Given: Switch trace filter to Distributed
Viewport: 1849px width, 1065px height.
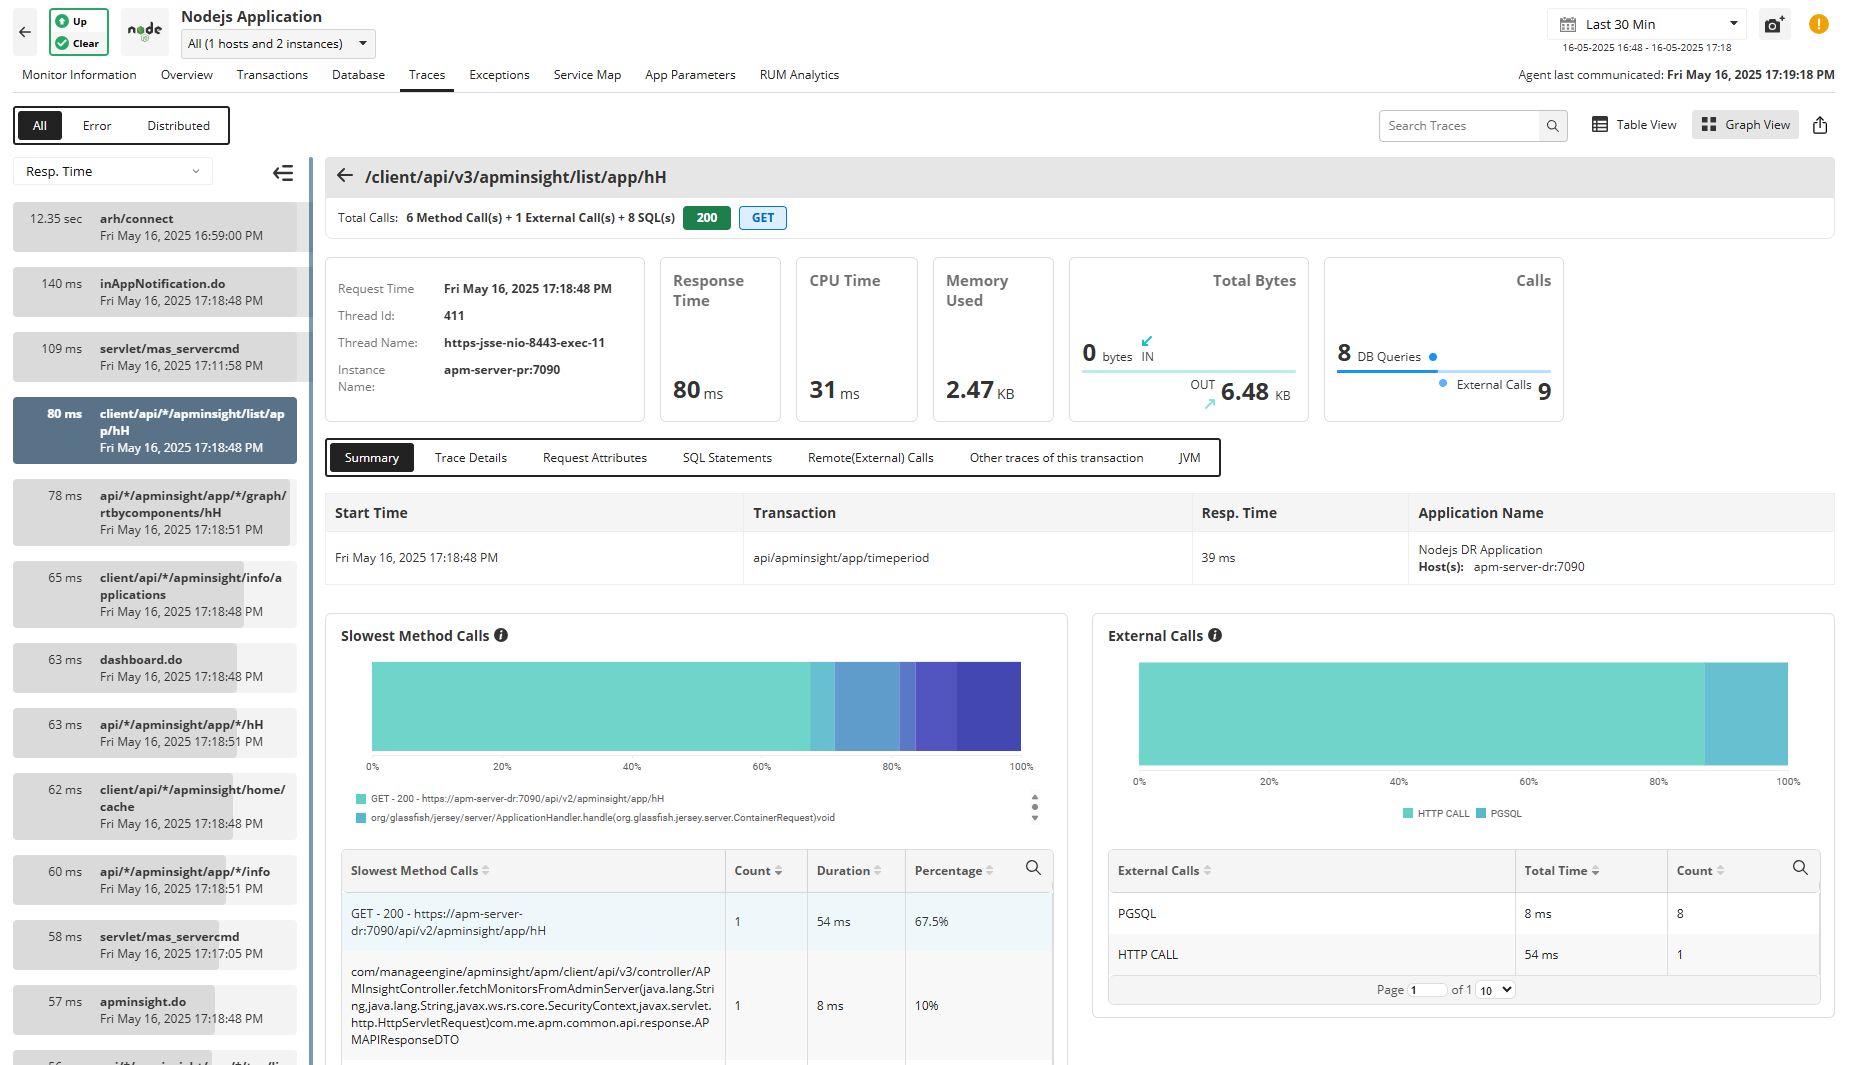Looking at the screenshot, I should tap(178, 126).
